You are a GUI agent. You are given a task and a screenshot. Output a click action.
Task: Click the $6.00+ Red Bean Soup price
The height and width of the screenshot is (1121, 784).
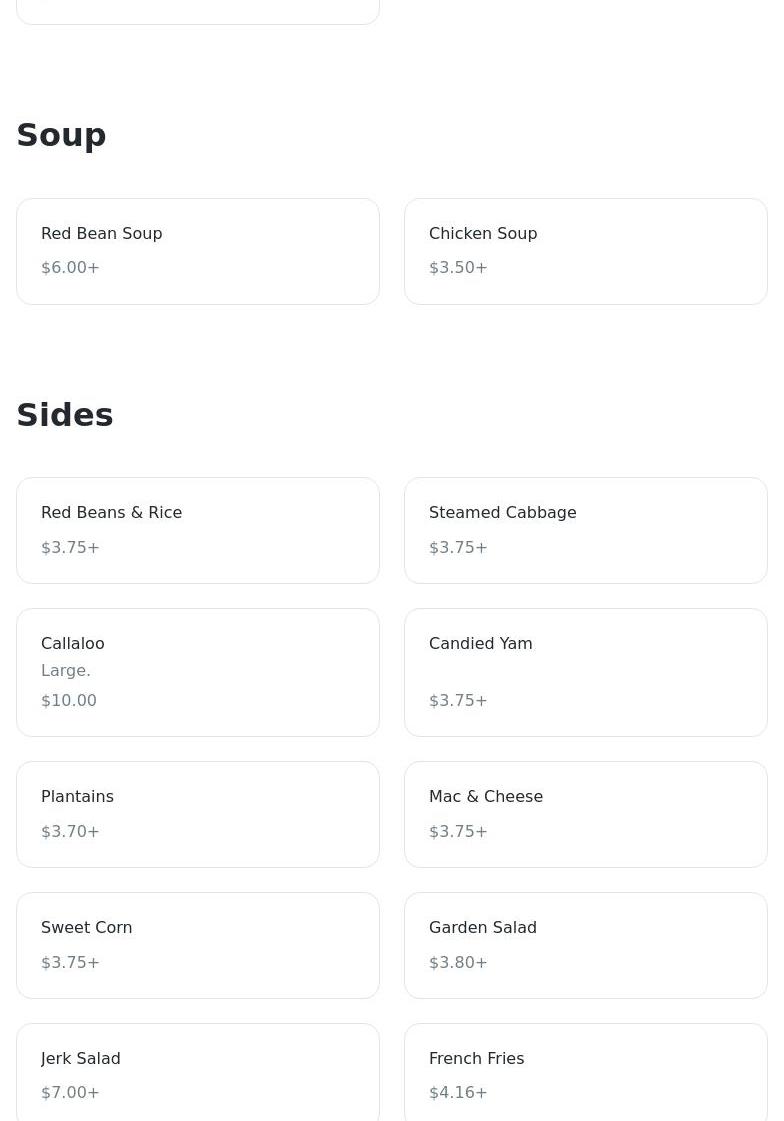pyautogui.click(x=70, y=268)
